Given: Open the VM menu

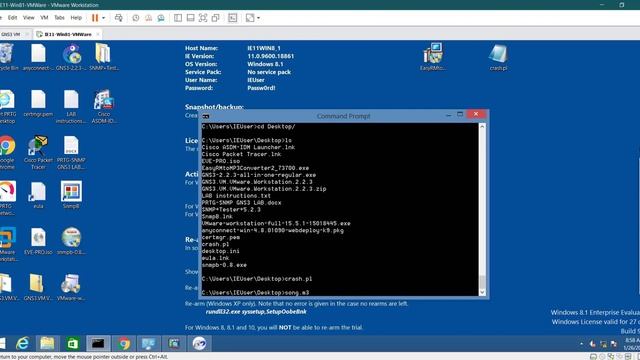Looking at the screenshot, I should coord(44,18).
